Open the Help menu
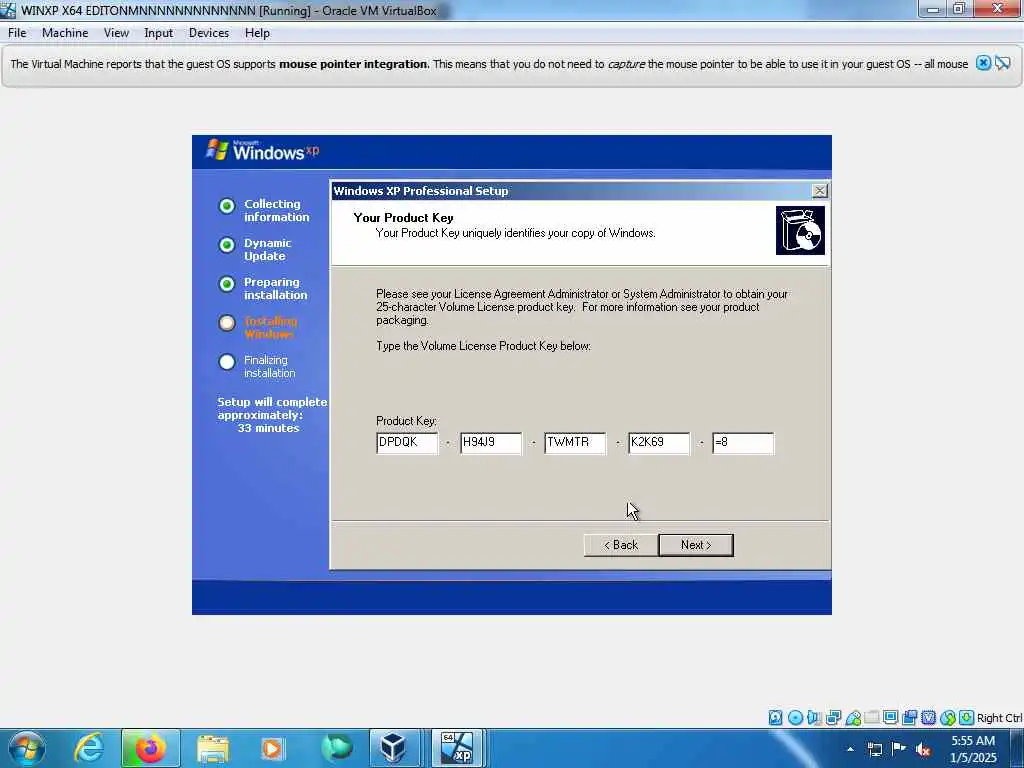Viewport: 1024px width, 768px height. (x=257, y=33)
